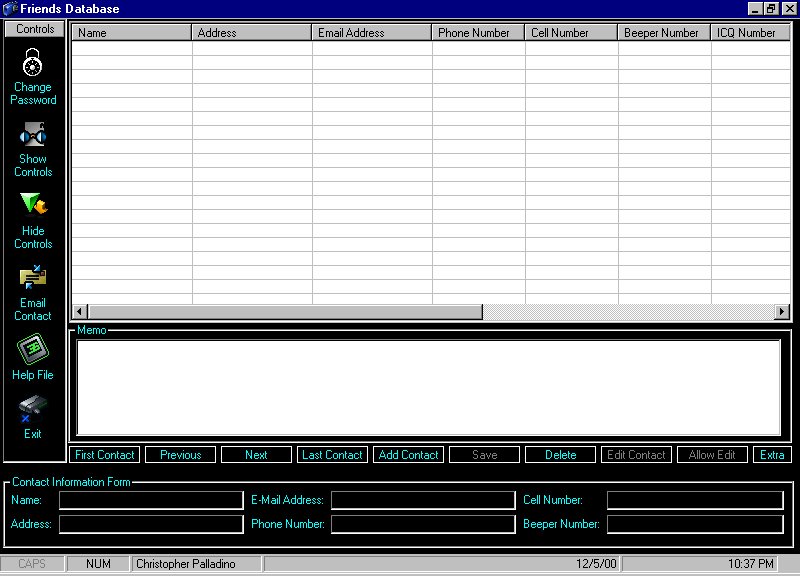Screen dimensions: 800x576
Task: Click the Change Password padlock icon
Action: click(x=33, y=62)
